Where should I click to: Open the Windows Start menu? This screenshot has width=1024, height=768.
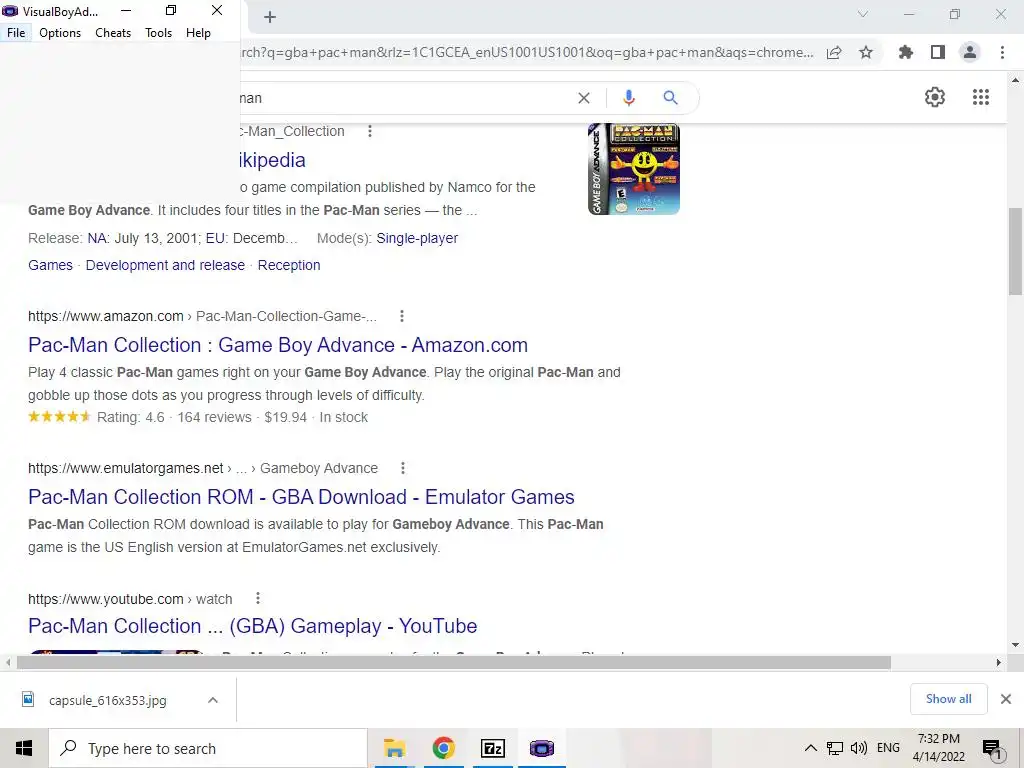tap(24, 748)
